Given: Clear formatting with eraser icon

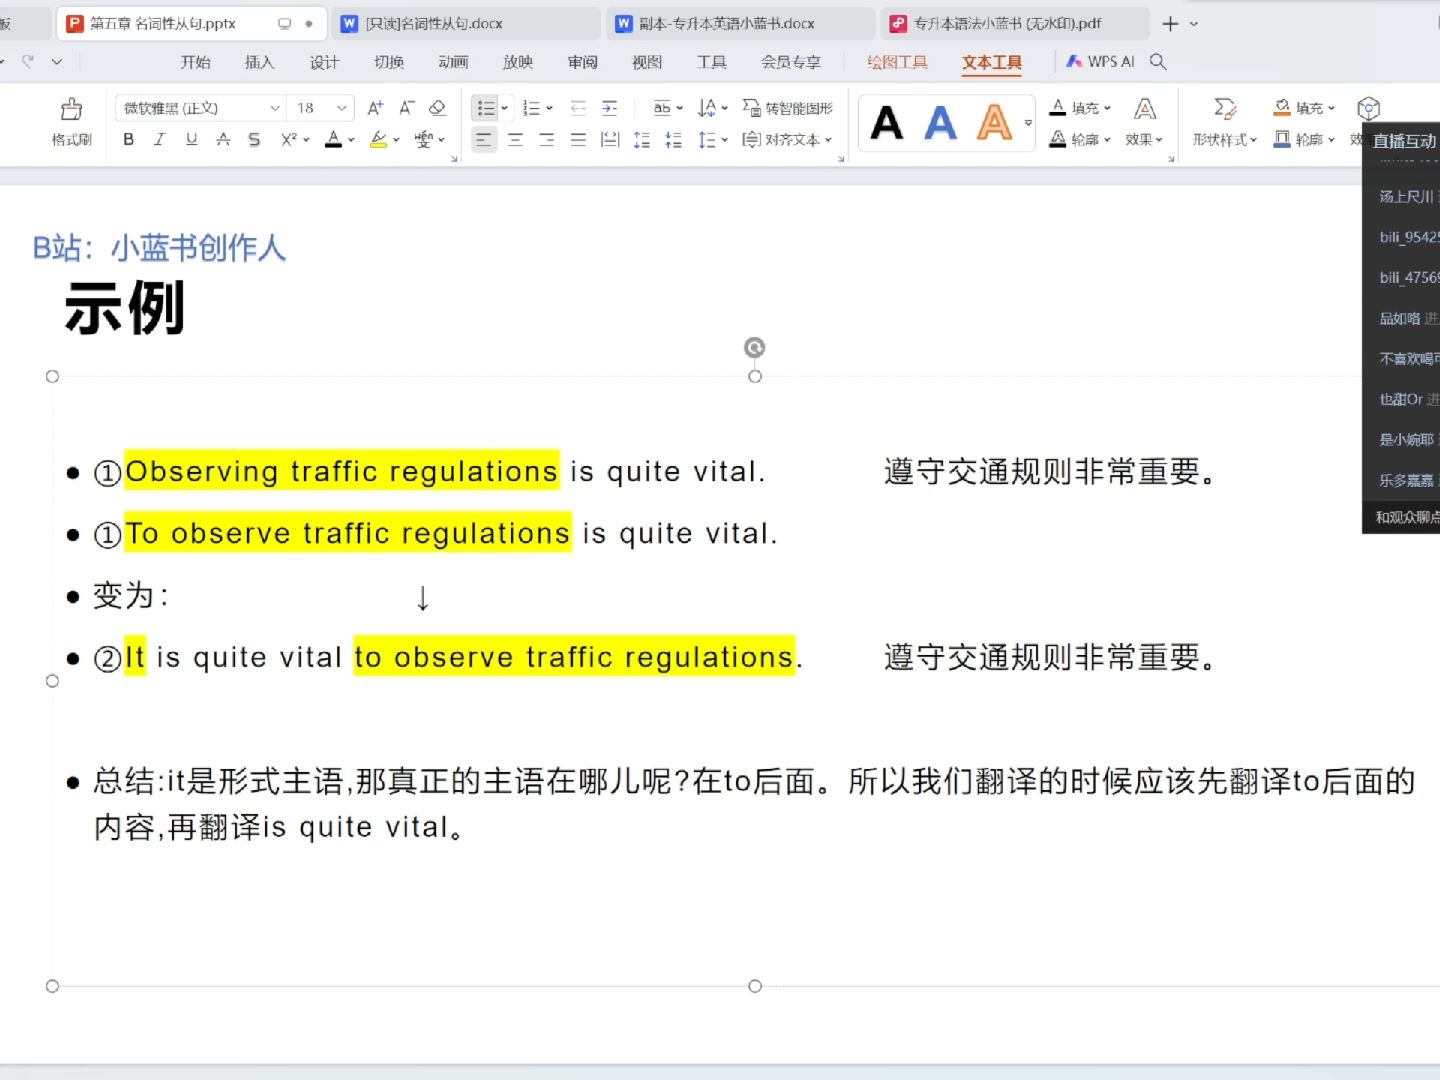Looking at the screenshot, I should [x=437, y=108].
